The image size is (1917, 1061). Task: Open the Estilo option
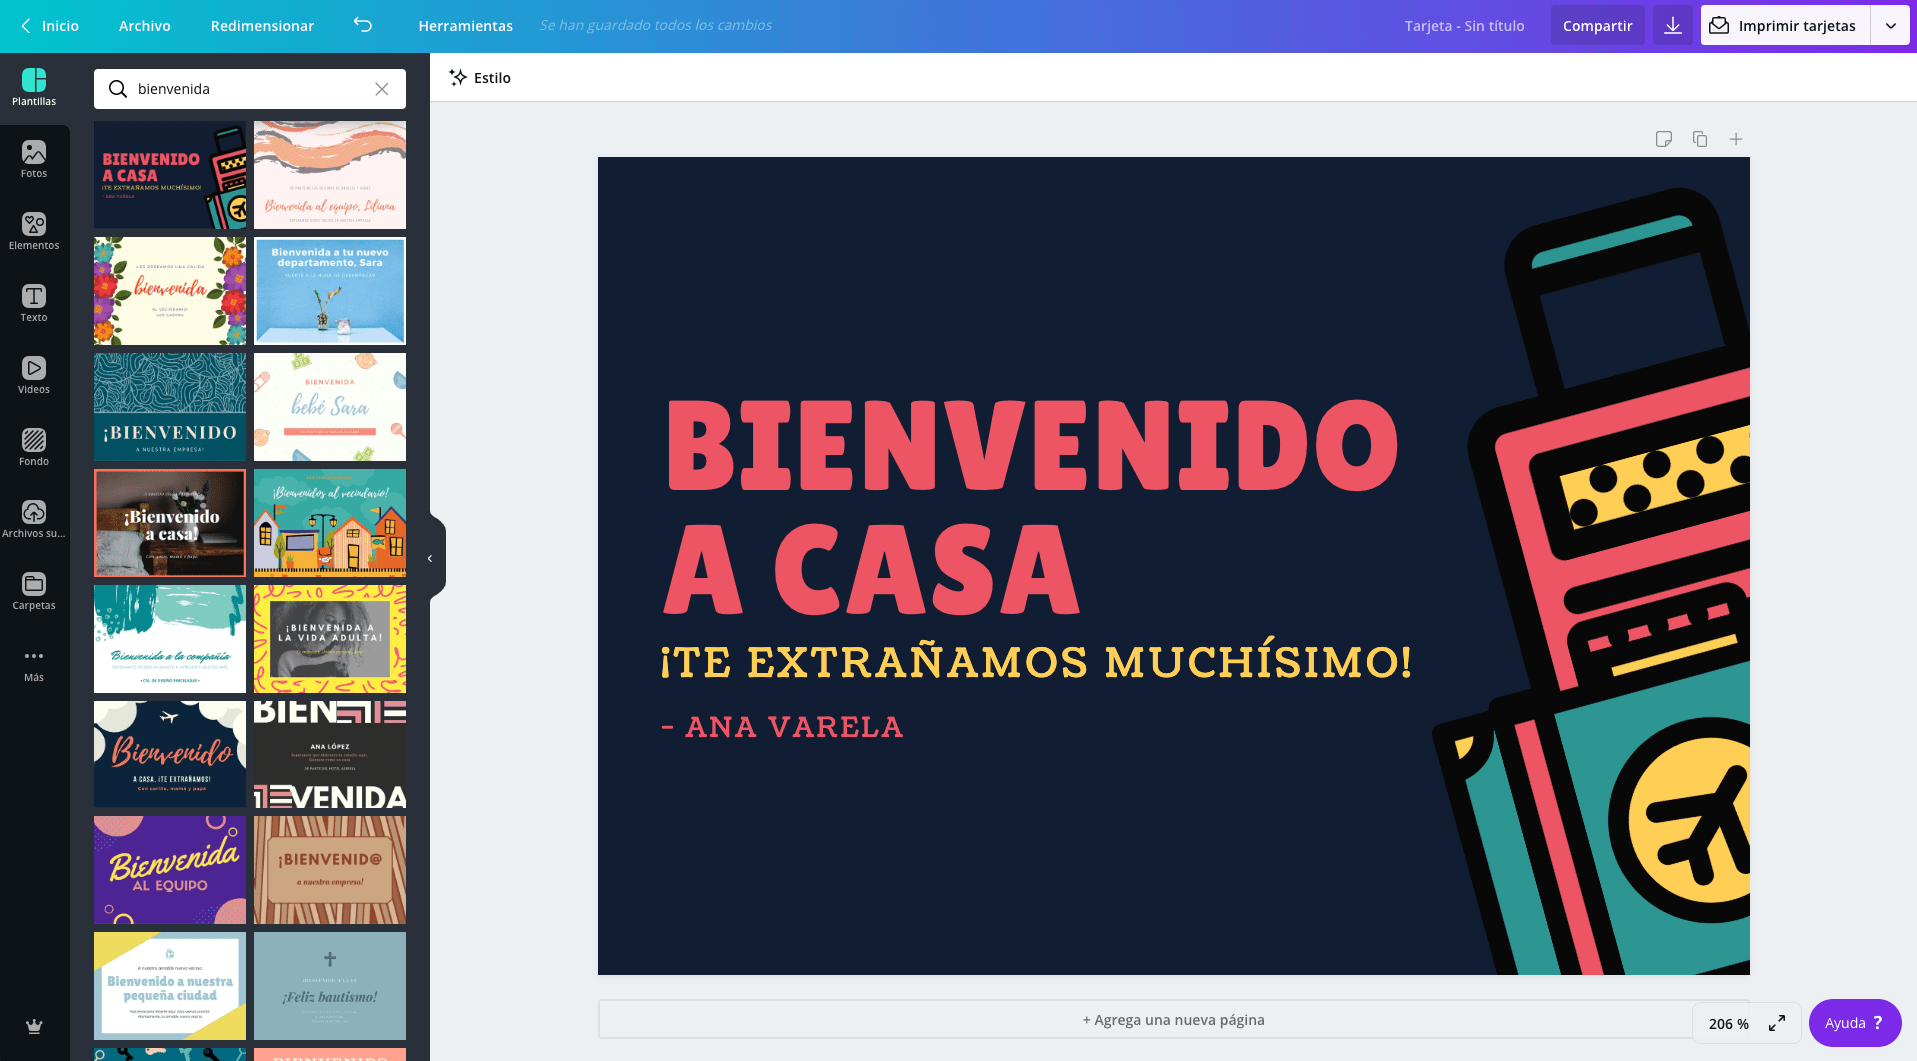pyautogui.click(x=480, y=78)
